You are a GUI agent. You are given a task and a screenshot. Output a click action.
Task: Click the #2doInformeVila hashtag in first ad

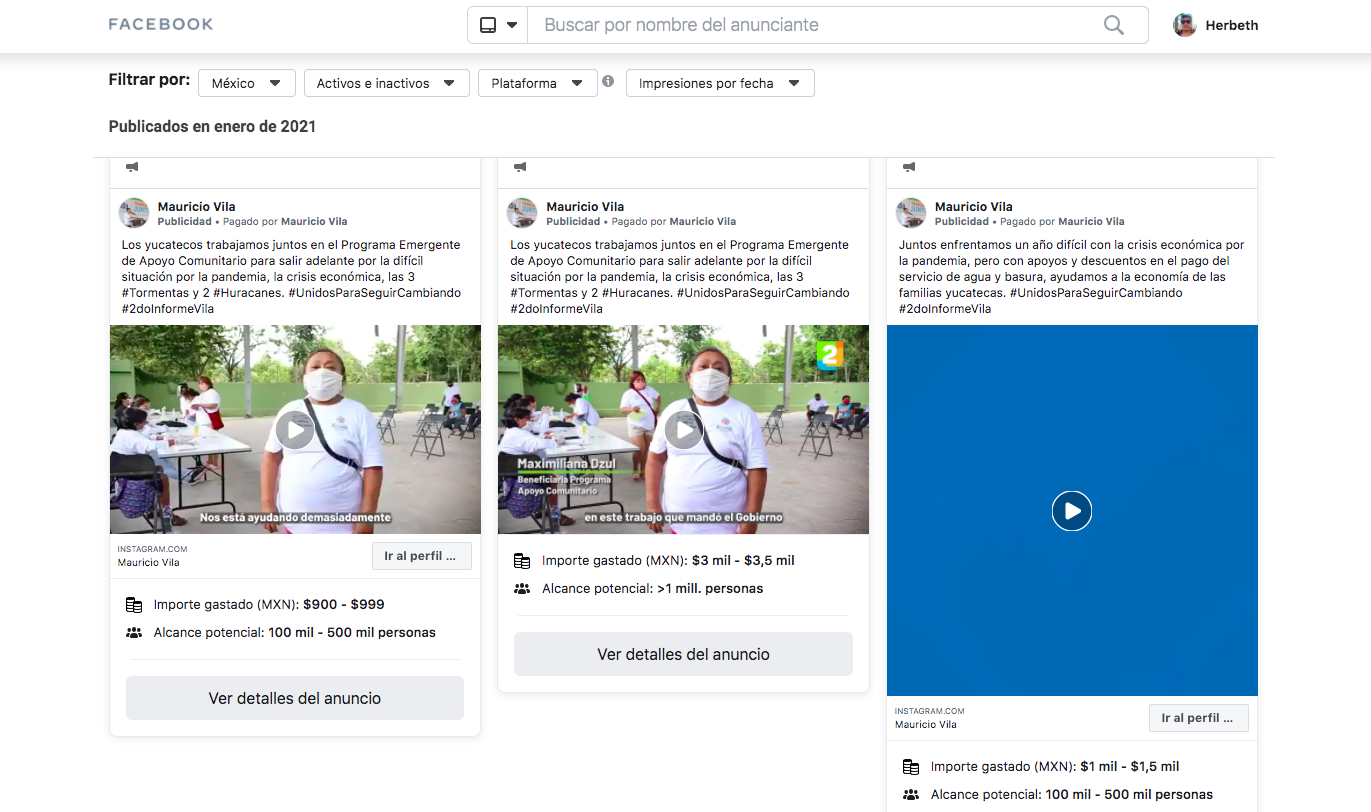coord(168,309)
